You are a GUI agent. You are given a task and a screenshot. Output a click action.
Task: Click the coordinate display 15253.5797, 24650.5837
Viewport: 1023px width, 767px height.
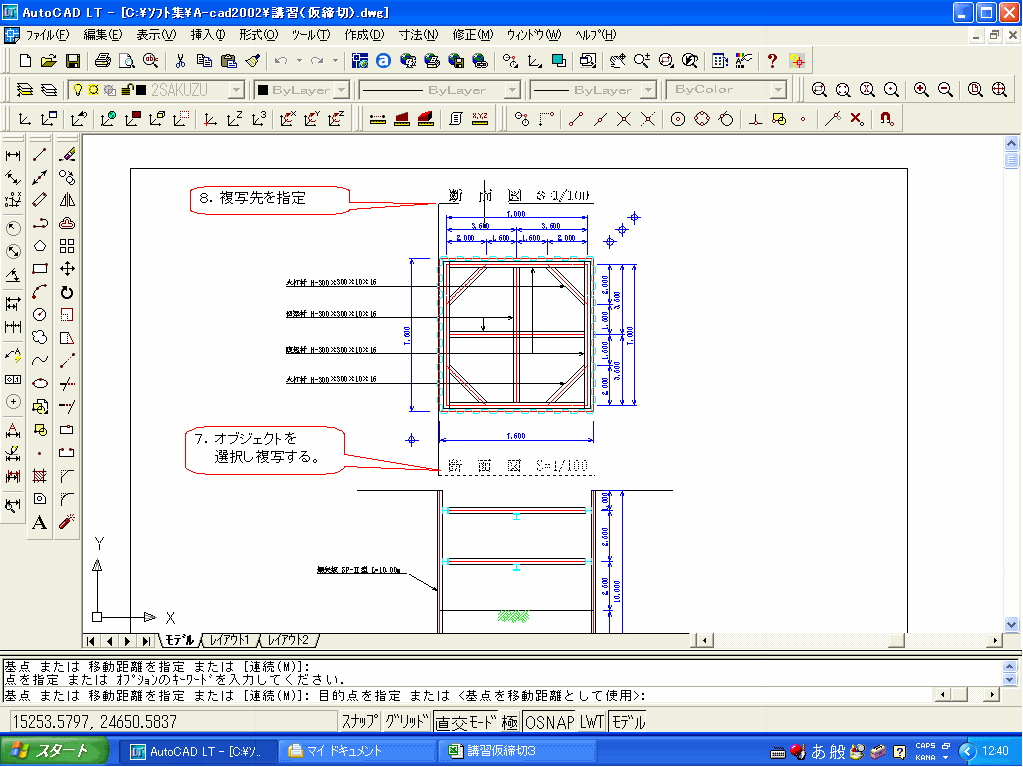[95, 722]
